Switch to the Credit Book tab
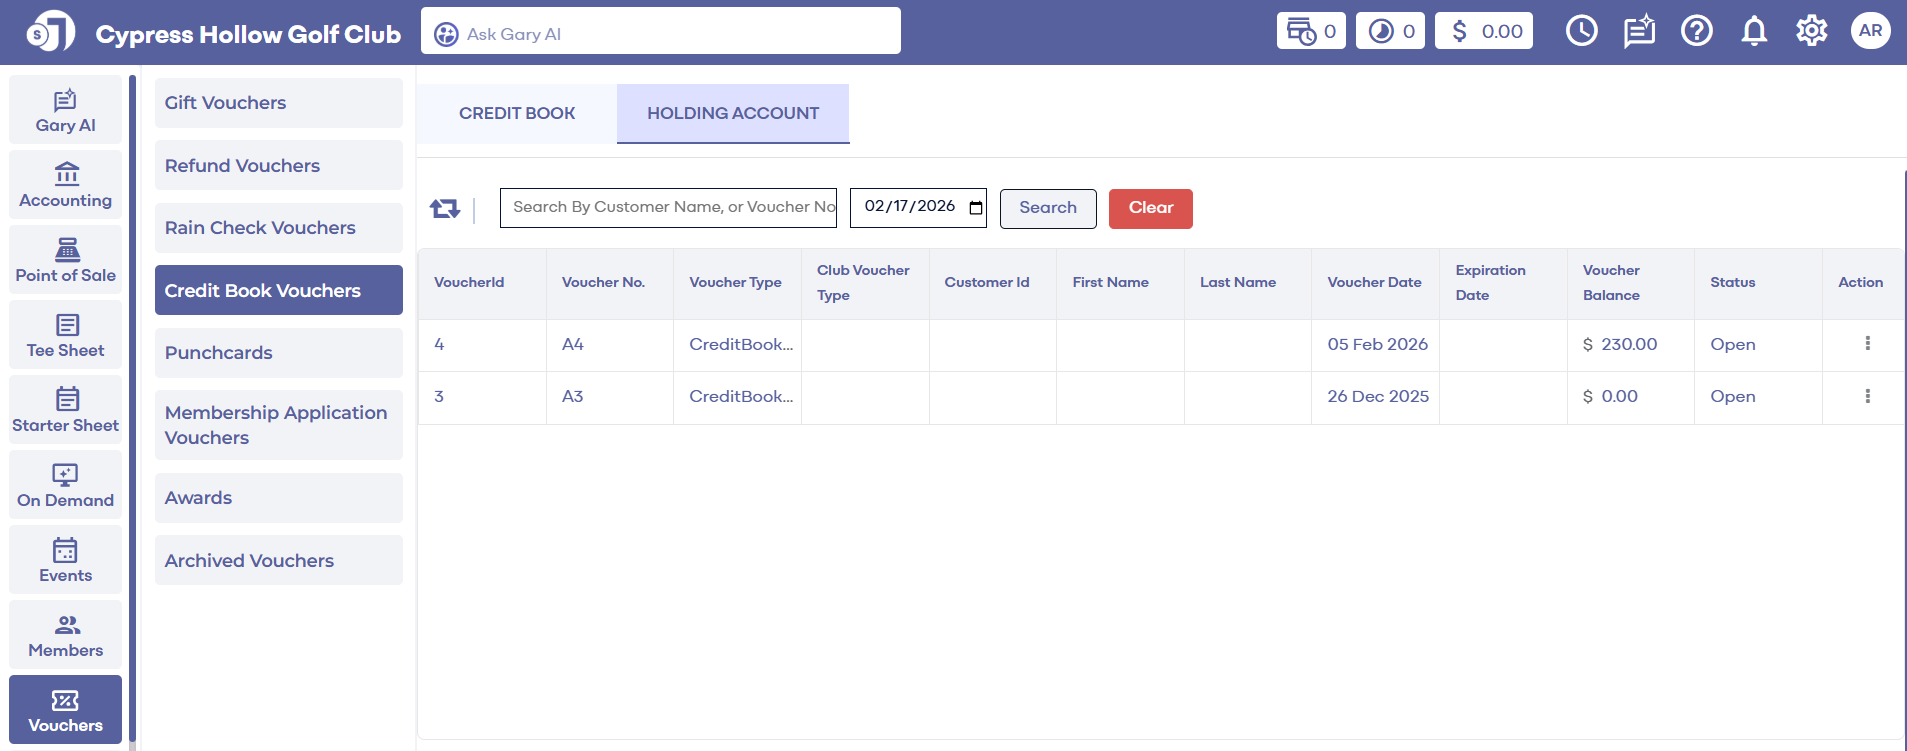The width and height of the screenshot is (1907, 751). [x=517, y=114]
